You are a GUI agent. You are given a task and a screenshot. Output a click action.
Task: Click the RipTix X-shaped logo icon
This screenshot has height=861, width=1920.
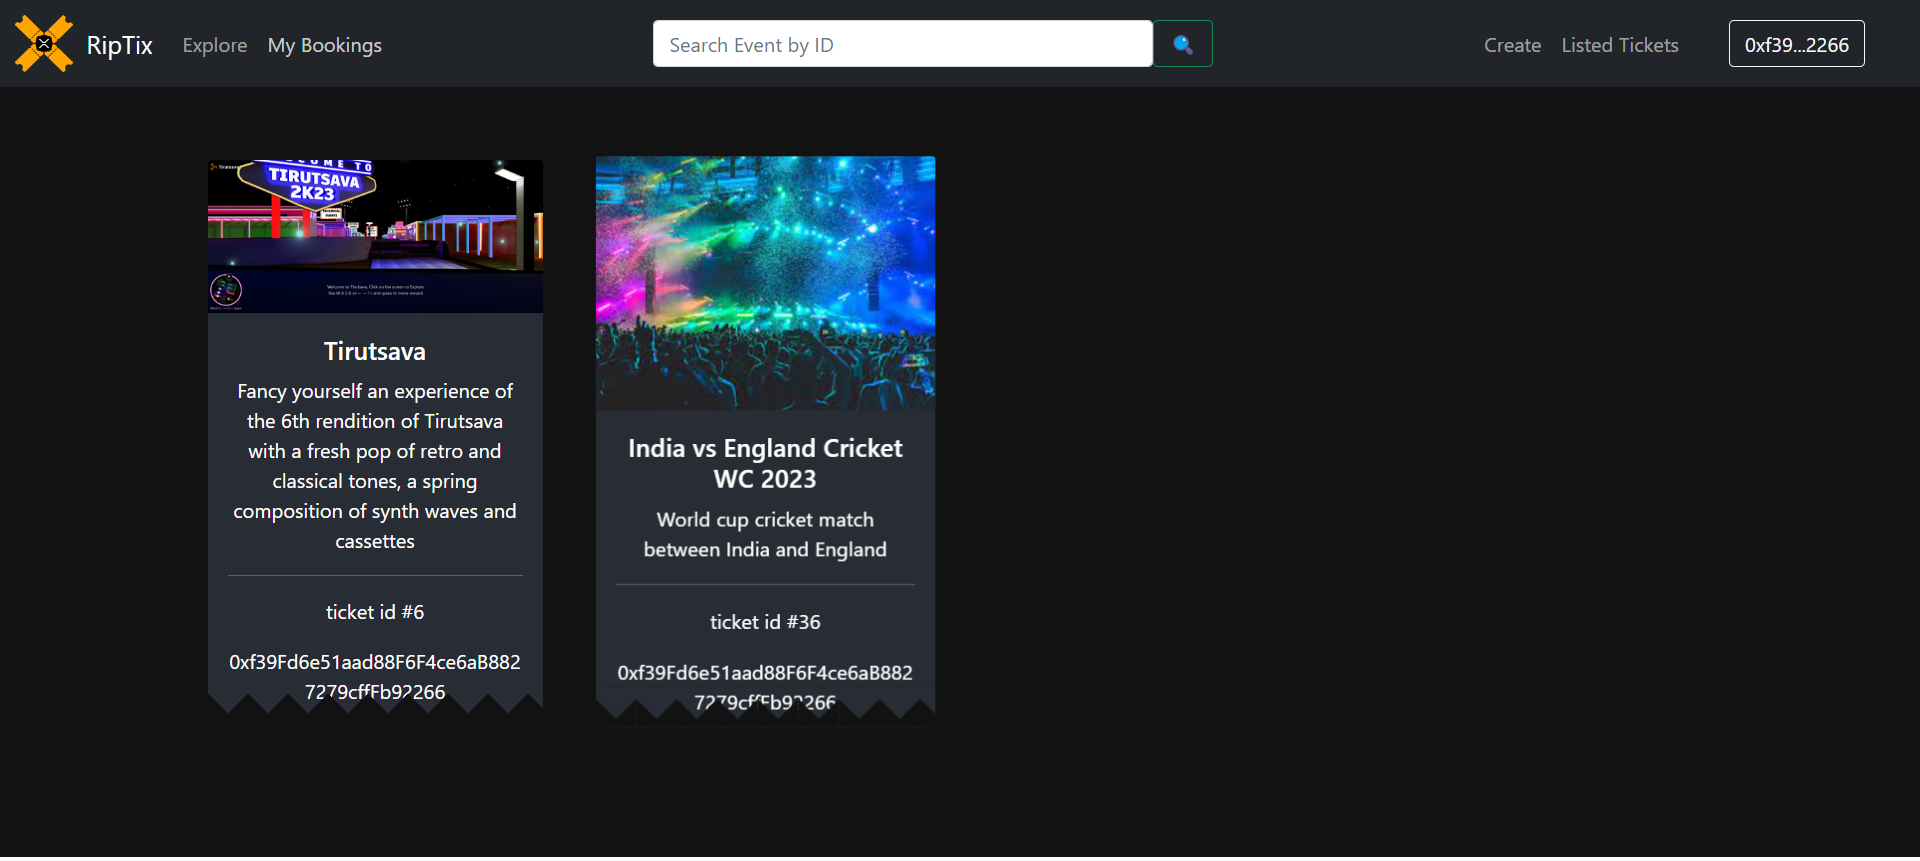tap(44, 44)
